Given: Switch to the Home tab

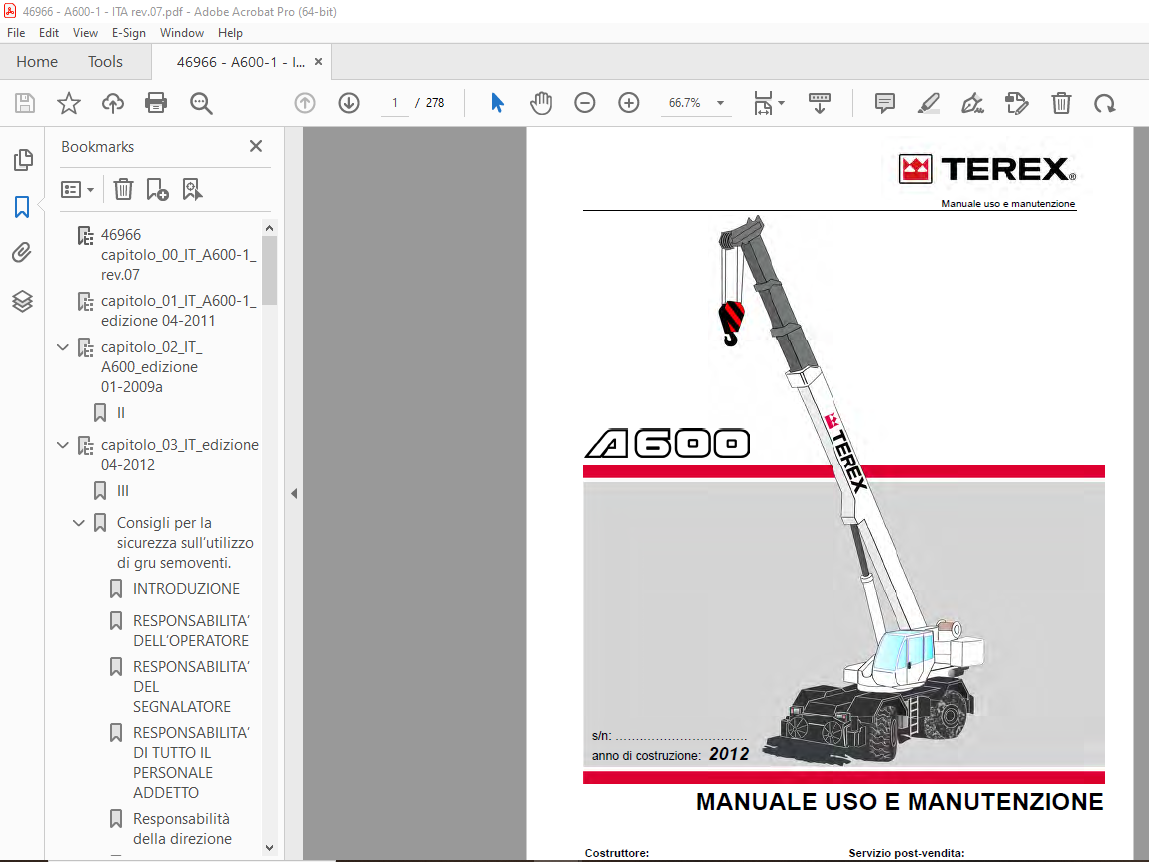Looking at the screenshot, I should coord(37,62).
